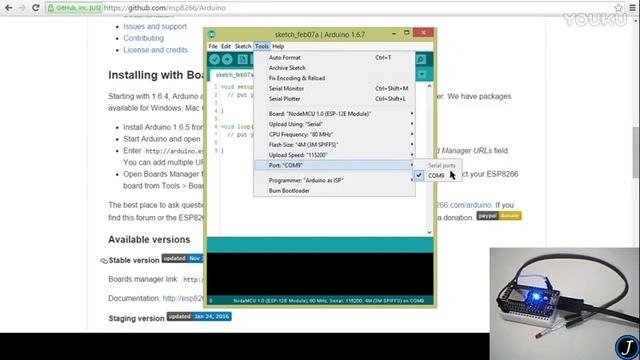Click the browser back arrow
This screenshot has width=640, height=360.
[x=8, y=8]
